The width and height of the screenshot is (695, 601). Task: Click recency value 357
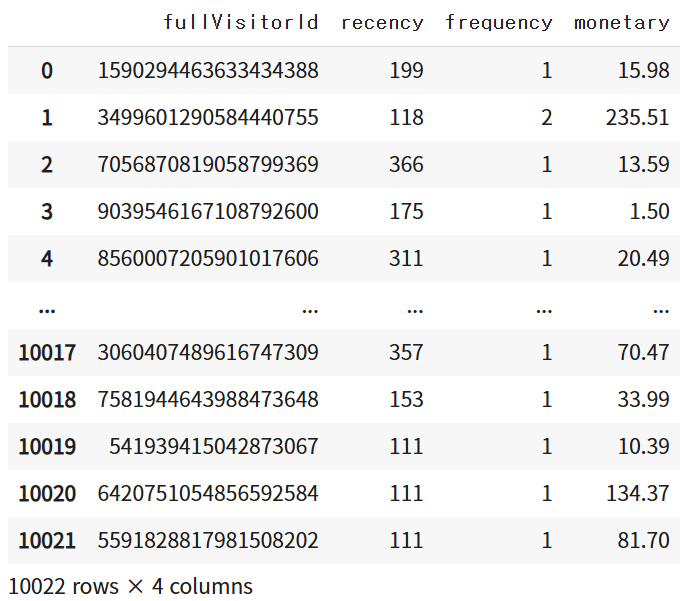coord(406,352)
